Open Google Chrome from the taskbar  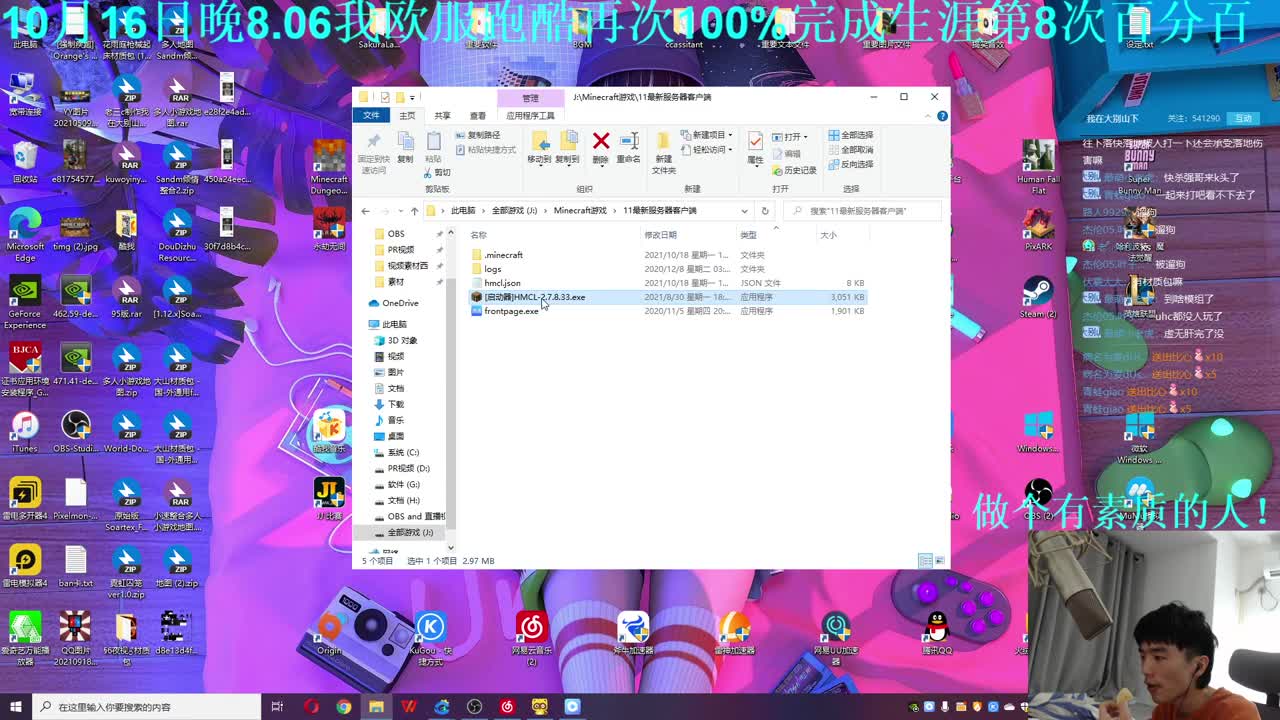345,706
